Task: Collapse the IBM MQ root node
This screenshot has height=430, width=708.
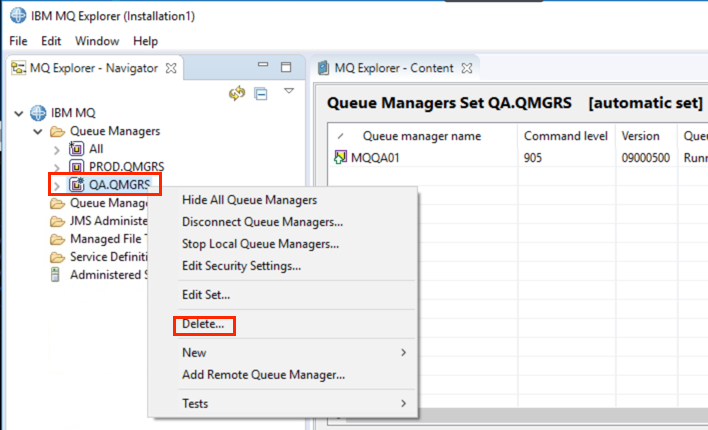Action: tap(19, 113)
